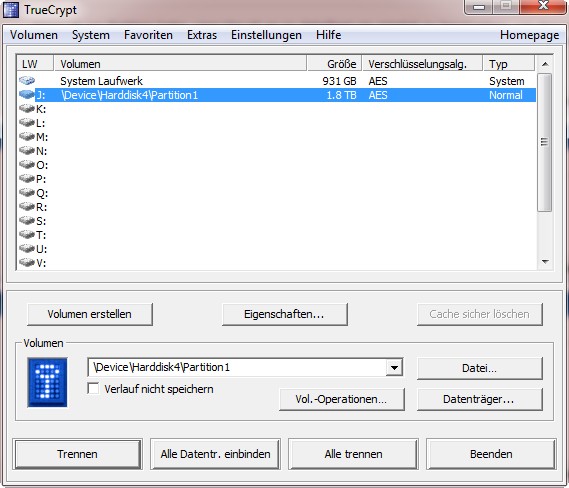569x488 pixels.
Task: Click the 'Datei...' button
Action: [480, 368]
